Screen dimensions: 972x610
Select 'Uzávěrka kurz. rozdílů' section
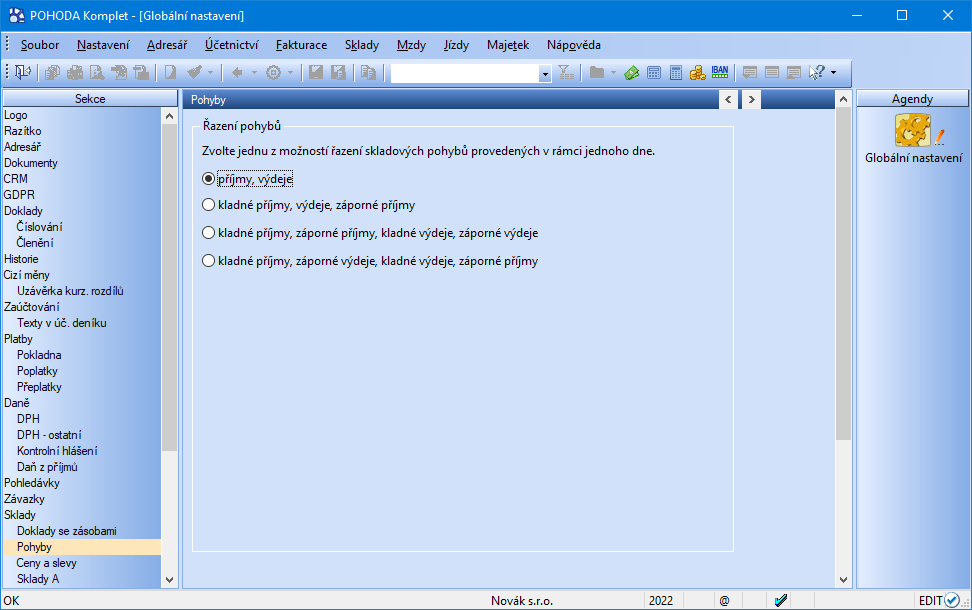point(70,291)
